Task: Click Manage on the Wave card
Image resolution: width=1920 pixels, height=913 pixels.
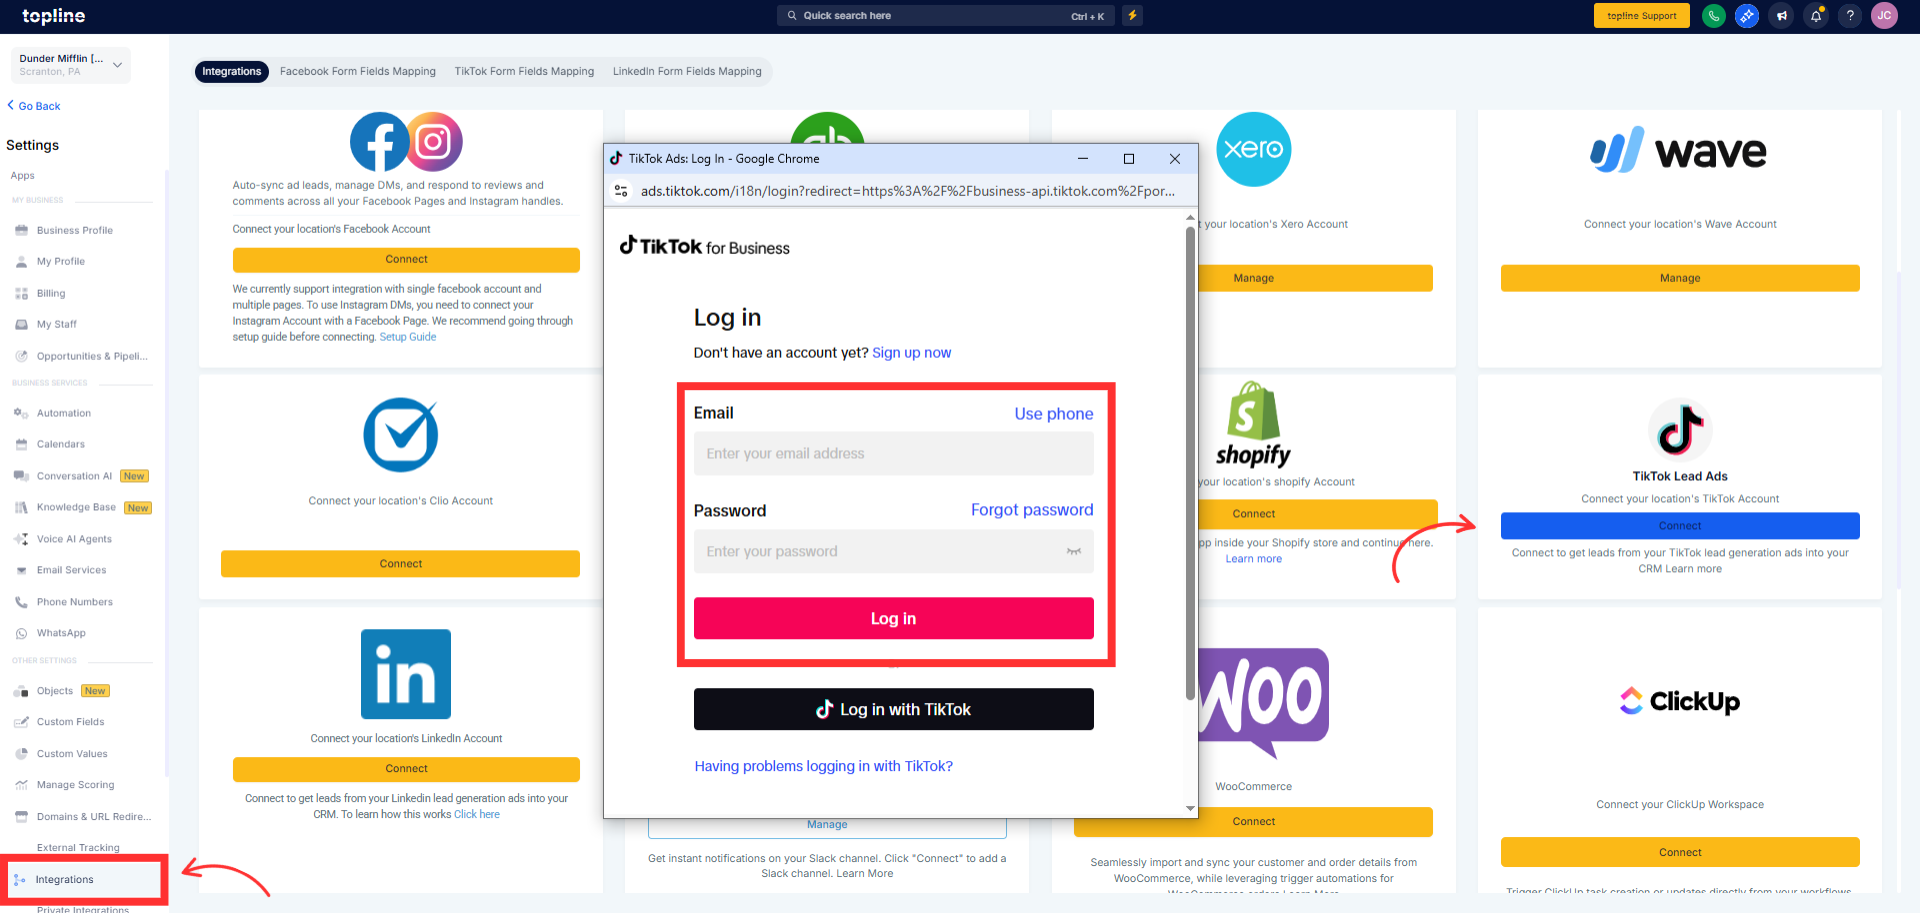Action: pyautogui.click(x=1680, y=278)
